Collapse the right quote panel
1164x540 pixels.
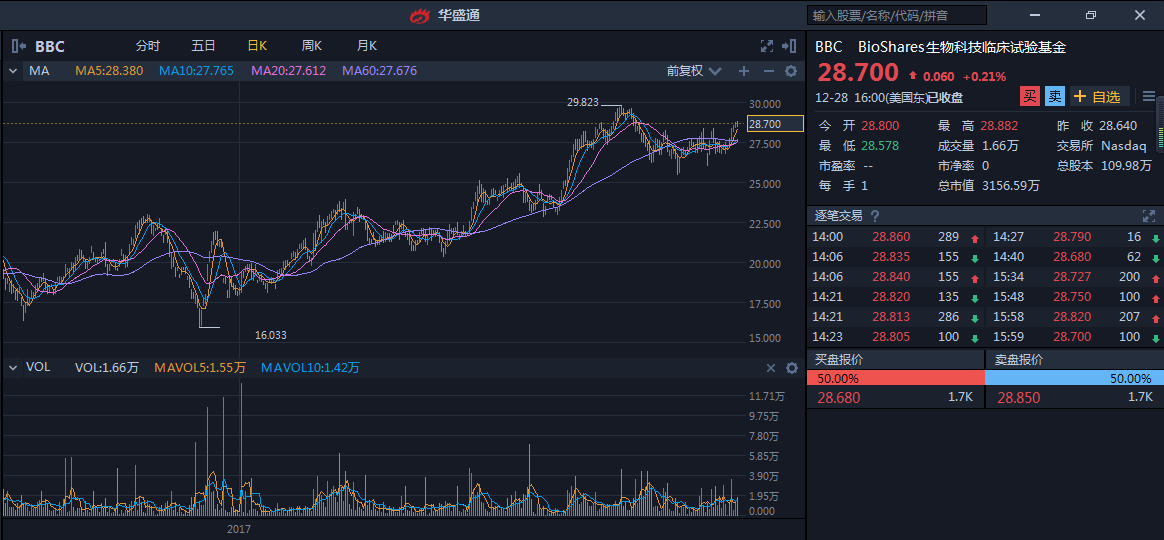point(791,46)
